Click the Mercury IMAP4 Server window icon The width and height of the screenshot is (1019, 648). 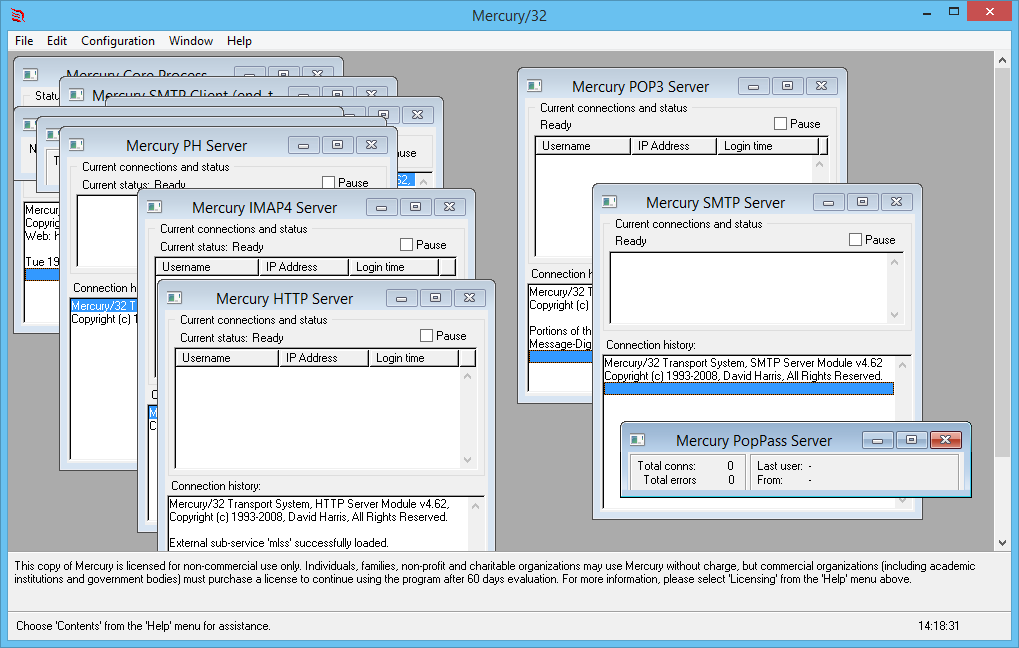click(154, 207)
